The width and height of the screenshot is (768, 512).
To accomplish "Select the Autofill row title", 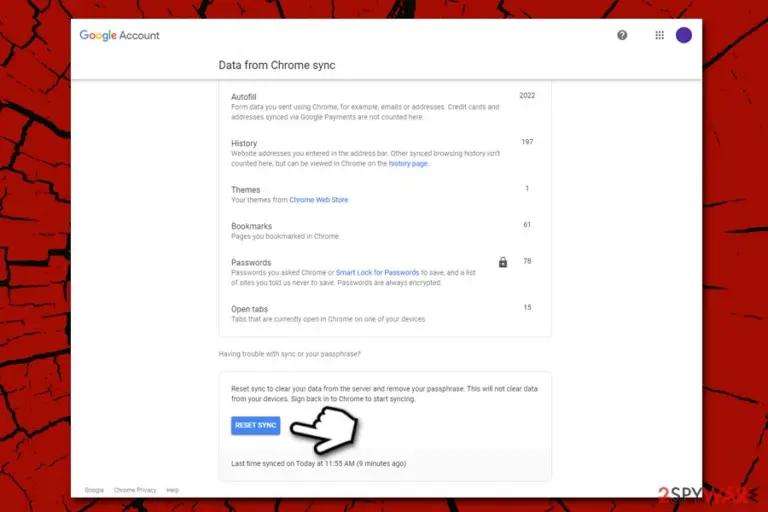I will (243, 97).
